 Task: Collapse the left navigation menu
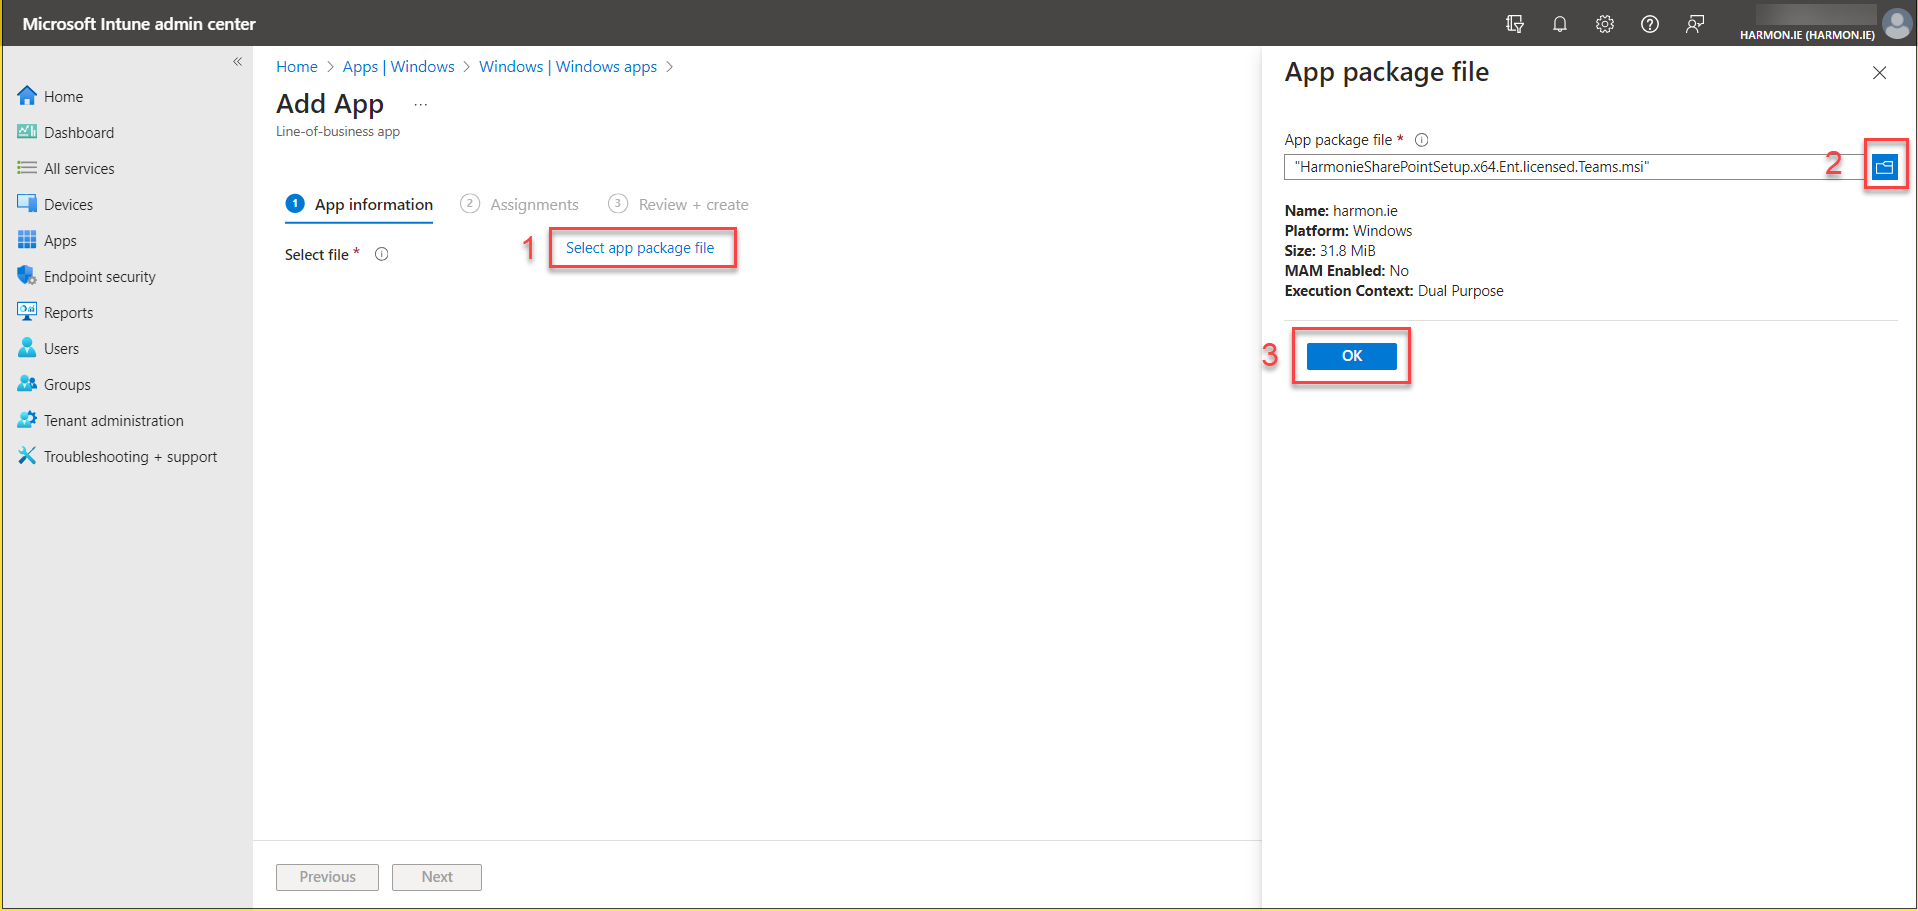pos(238,62)
